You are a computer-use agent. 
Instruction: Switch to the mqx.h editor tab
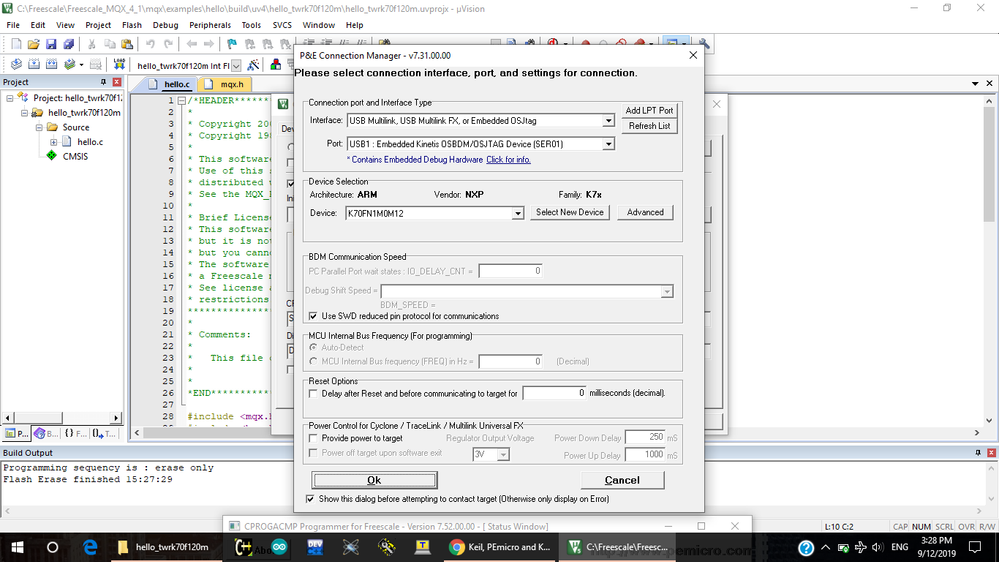tap(226, 84)
